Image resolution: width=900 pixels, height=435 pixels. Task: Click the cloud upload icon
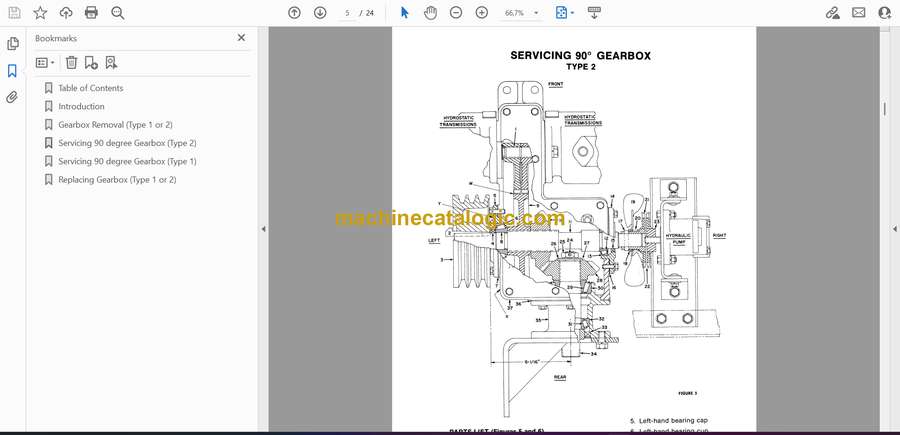[x=66, y=13]
